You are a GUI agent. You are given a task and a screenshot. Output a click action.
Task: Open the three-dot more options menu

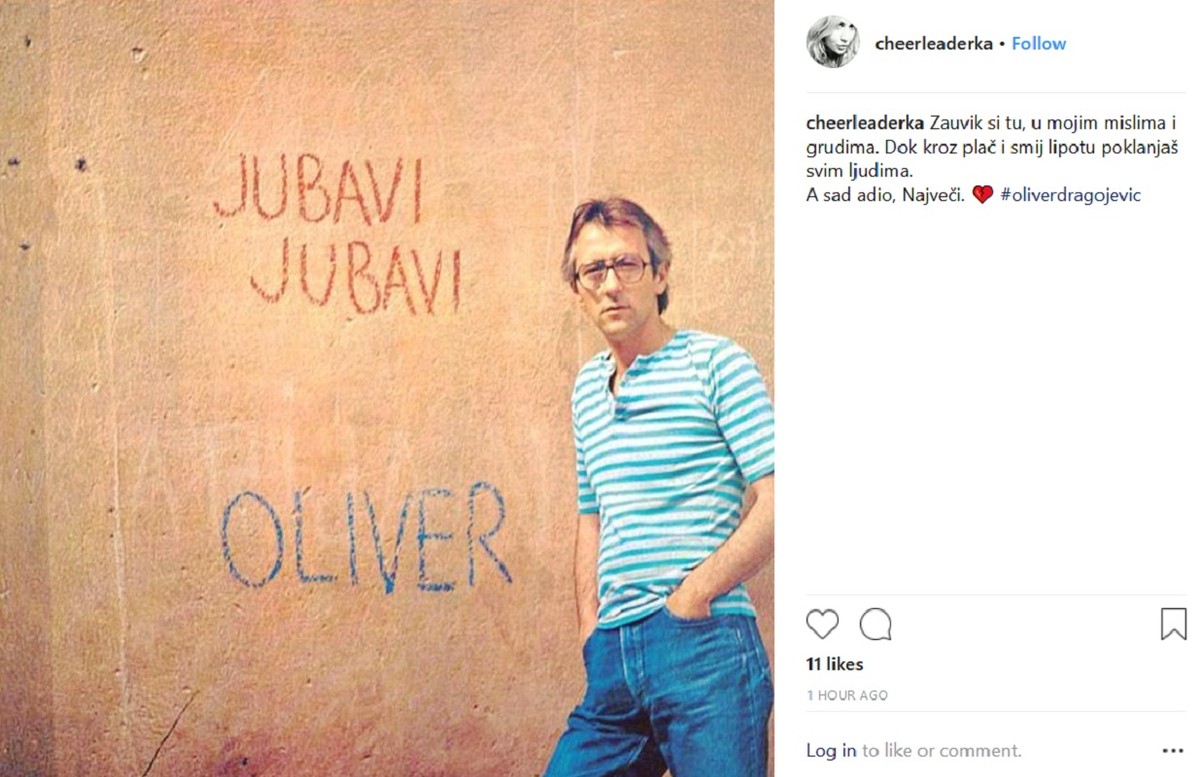1172,750
